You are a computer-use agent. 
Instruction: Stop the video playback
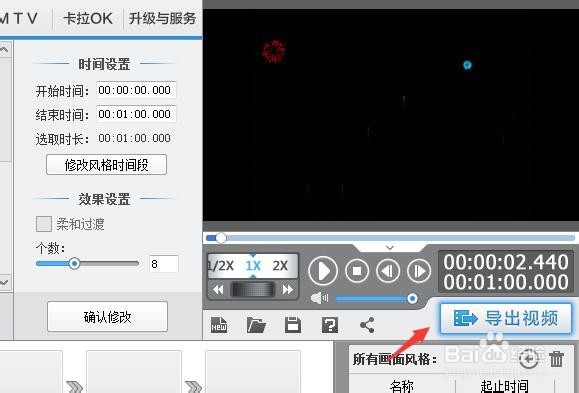357,271
